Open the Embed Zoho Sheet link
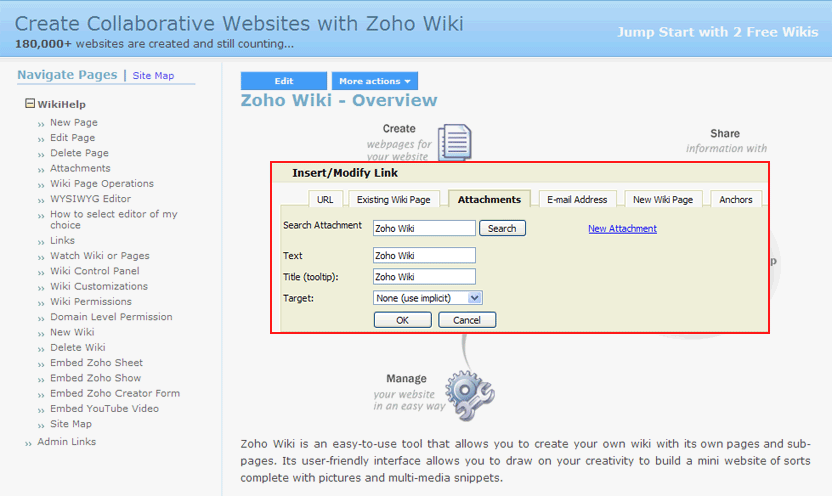Screen dimensions: 832x496 pyautogui.click(x=96, y=363)
